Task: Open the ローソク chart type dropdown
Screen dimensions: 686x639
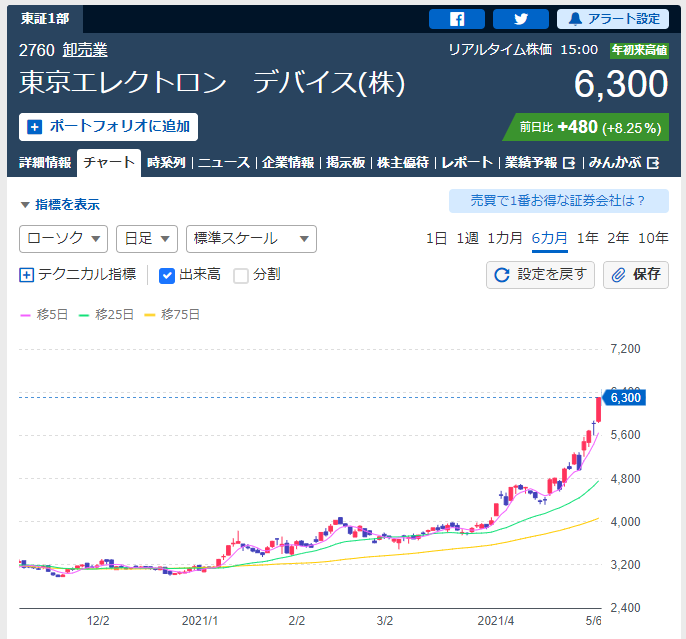Action: point(63,239)
